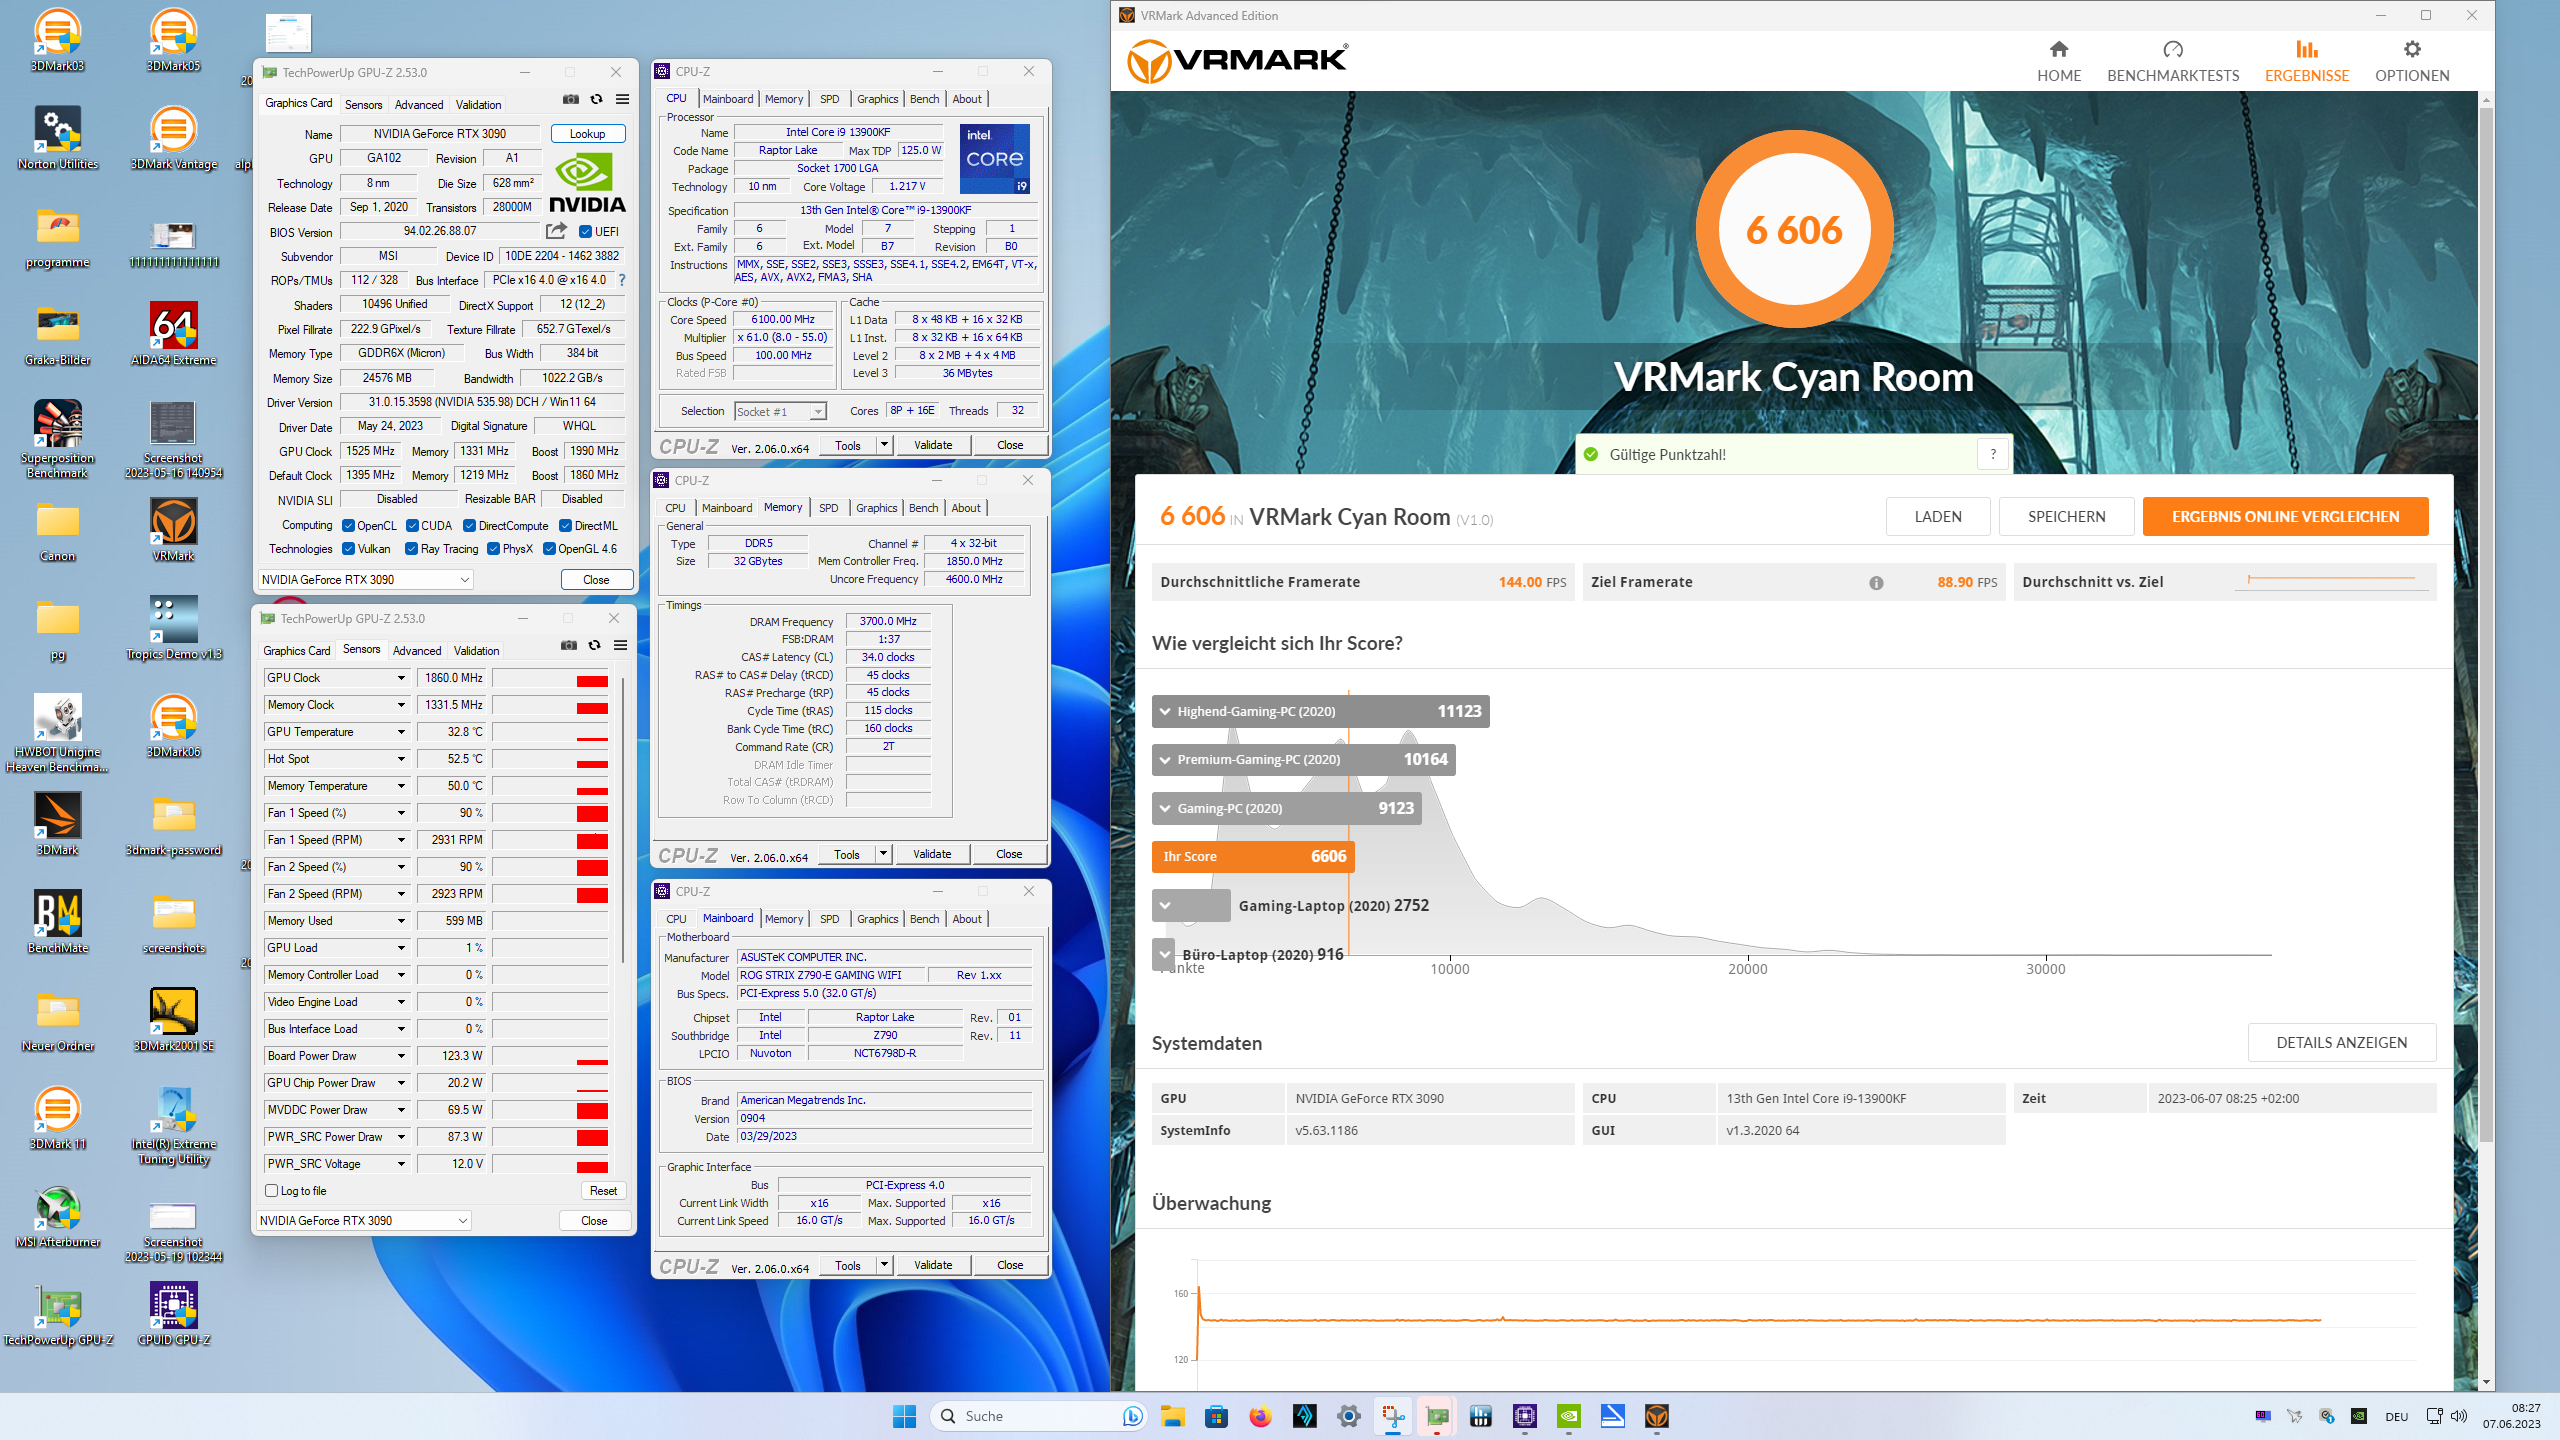Open AIDA64 Extreme desktop icon
Screen dimensions: 2560x1440
(173, 334)
